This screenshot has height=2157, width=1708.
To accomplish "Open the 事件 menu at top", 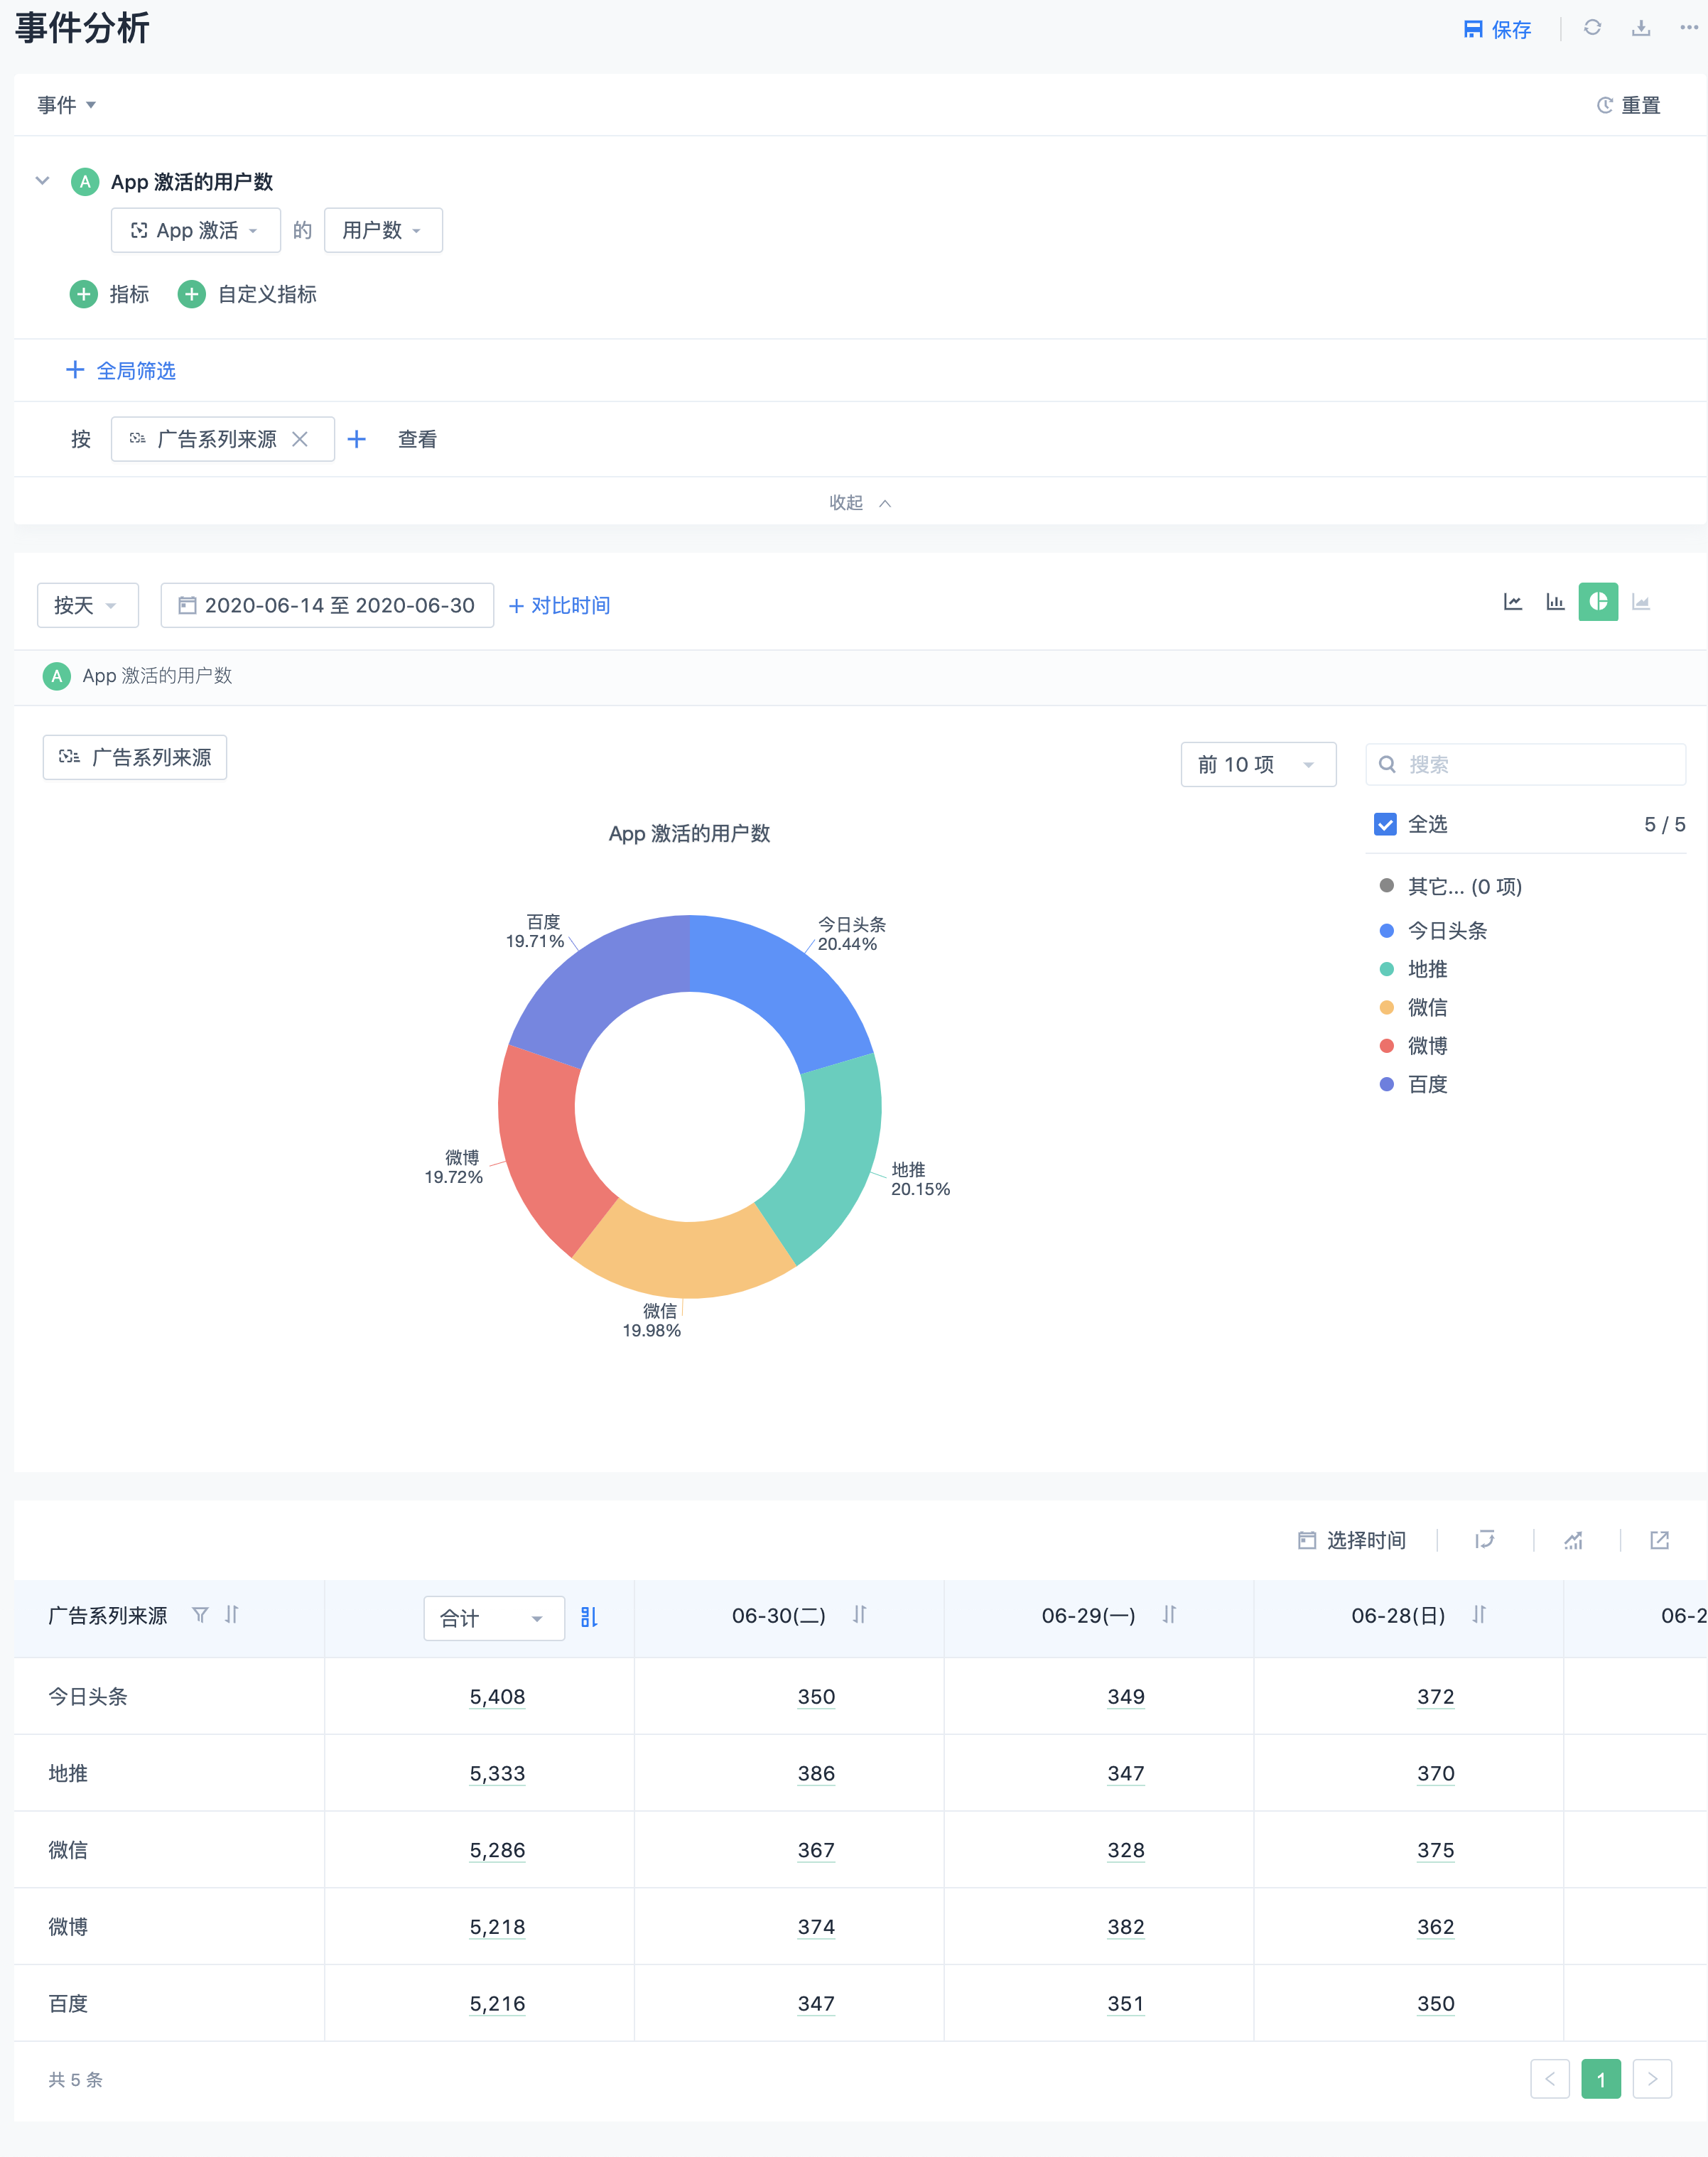I will 66,105.
